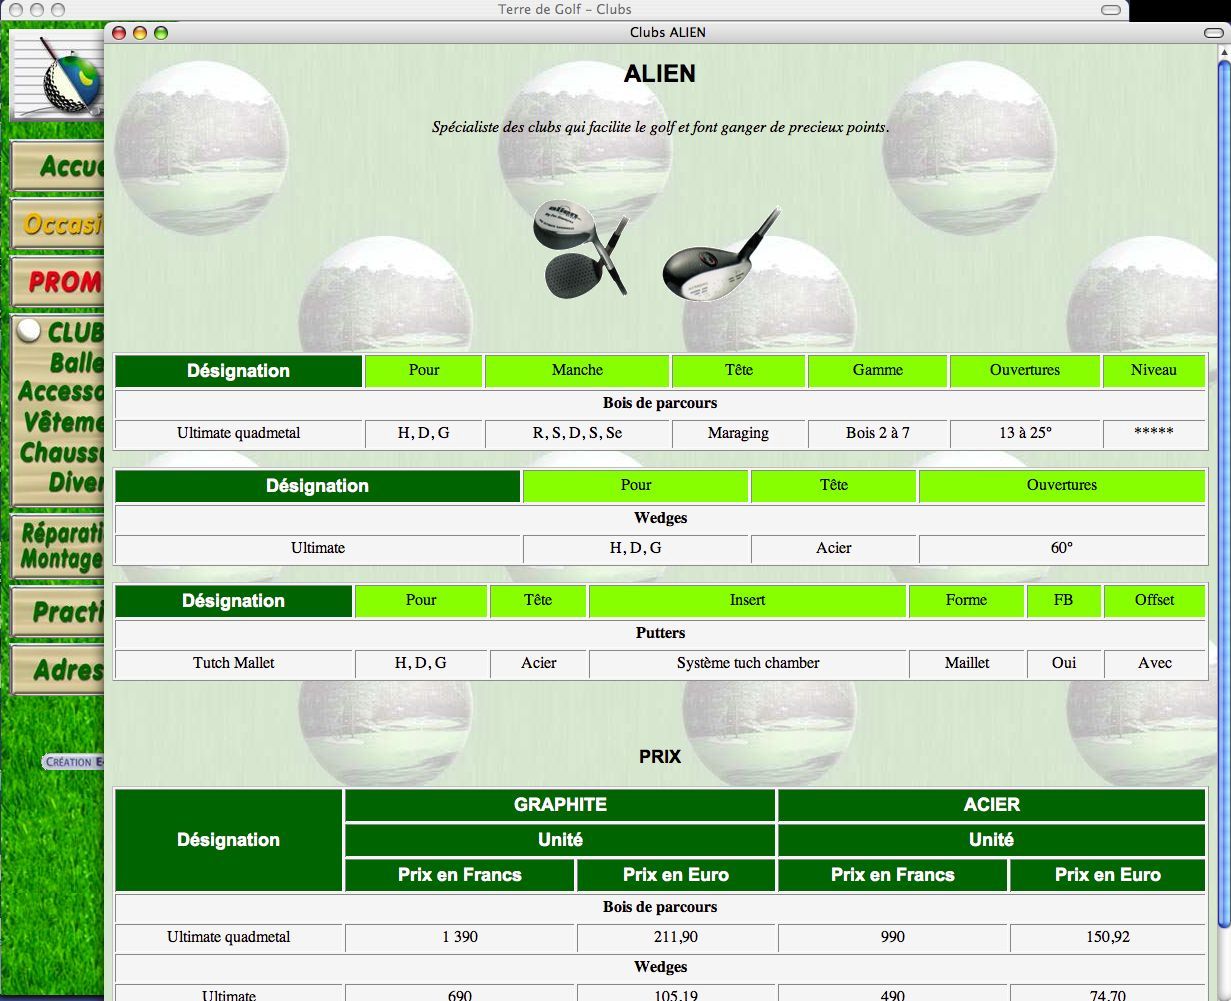Click the toolbar pill button of Clubs ALIEN window

(1213, 33)
